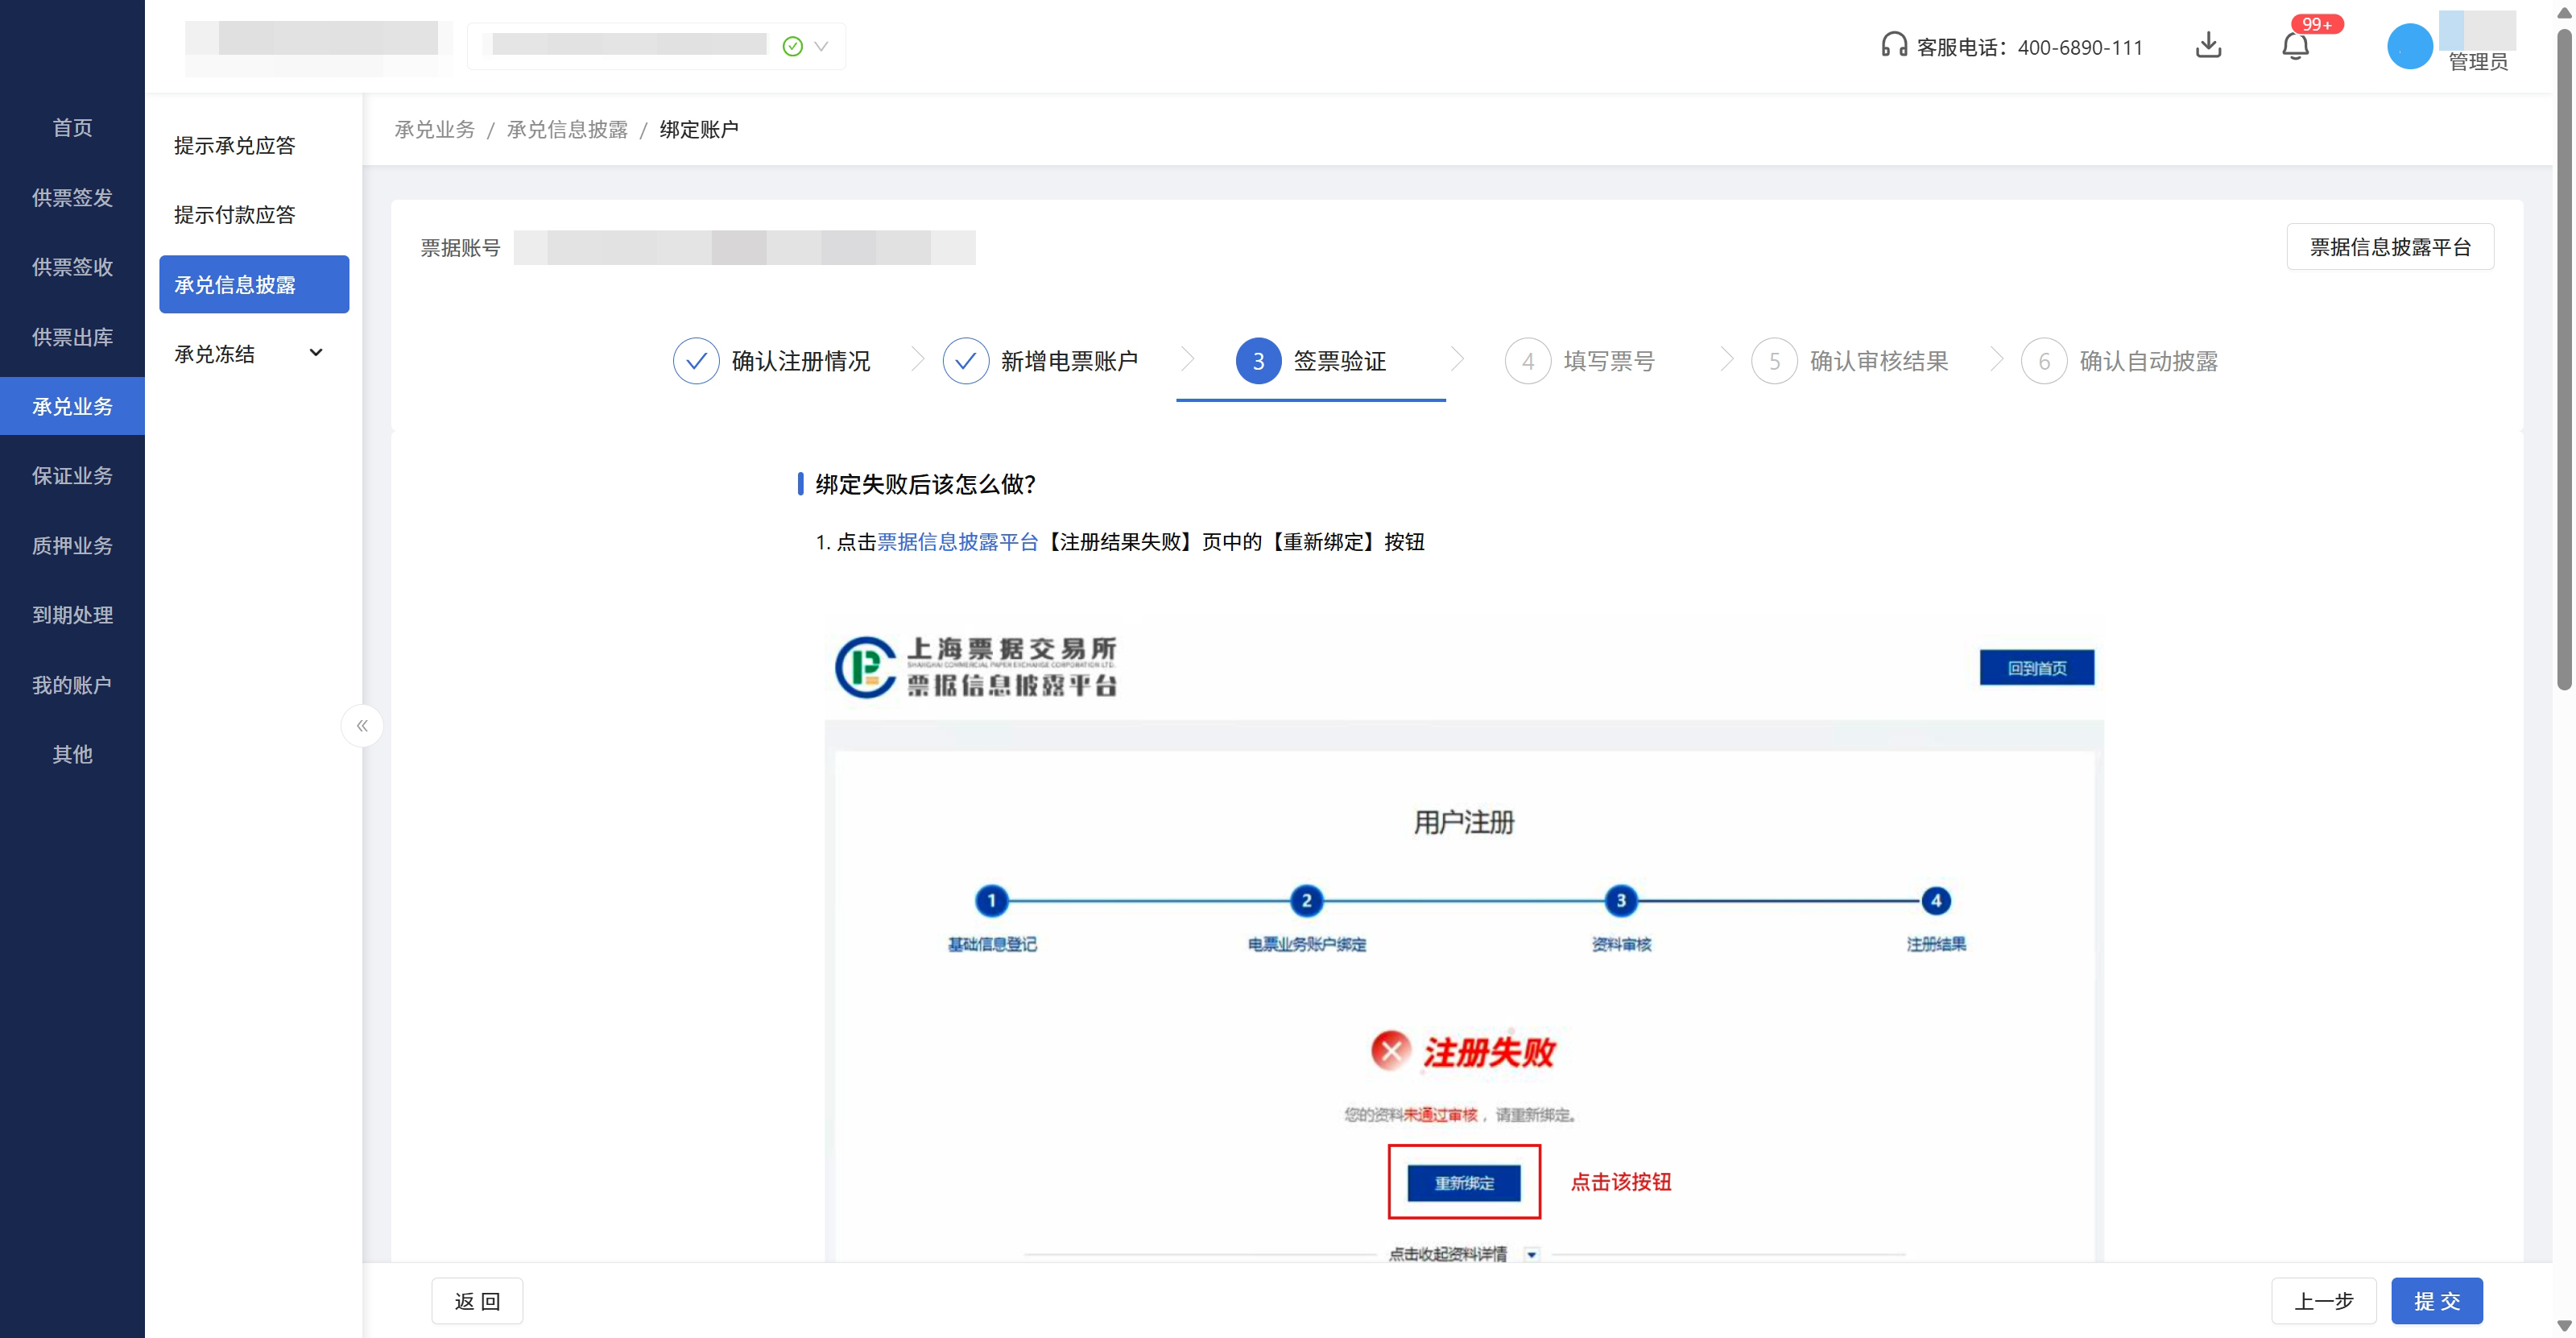Image resolution: width=2576 pixels, height=1338 pixels.
Task: Click the vertical page scrollbar
Action: click(2563, 360)
